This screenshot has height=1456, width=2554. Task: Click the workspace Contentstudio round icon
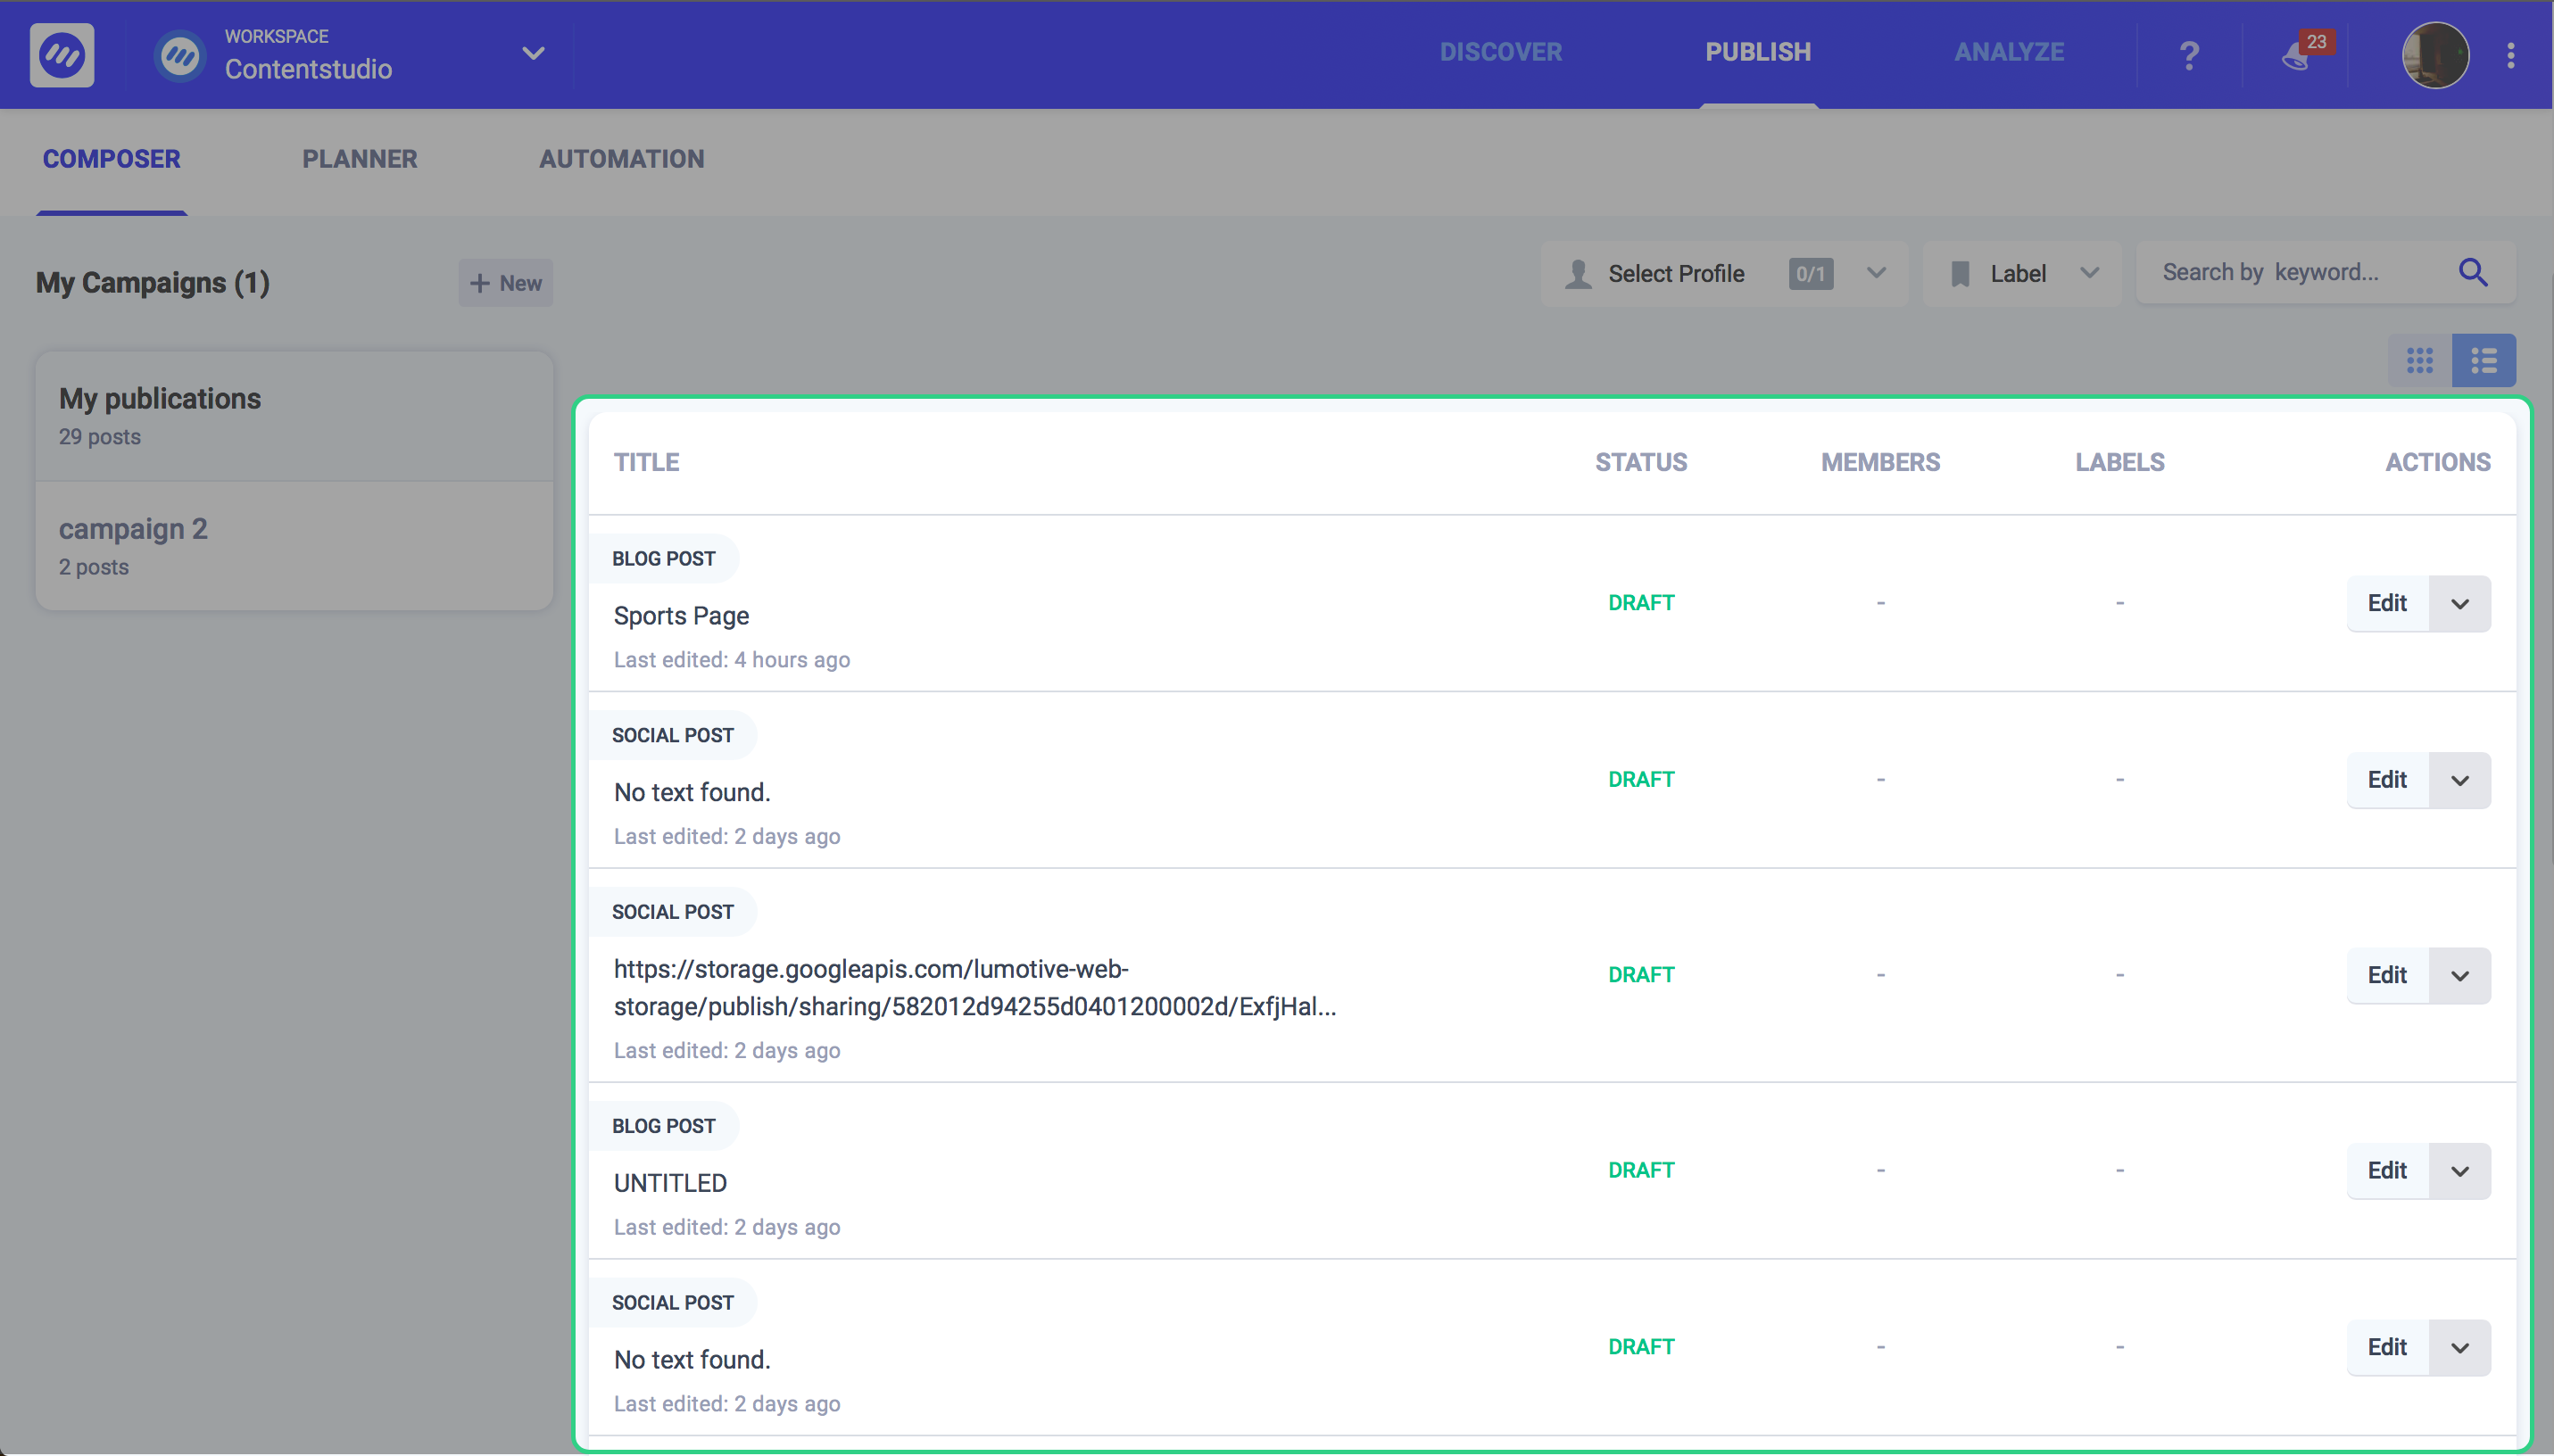coord(180,55)
